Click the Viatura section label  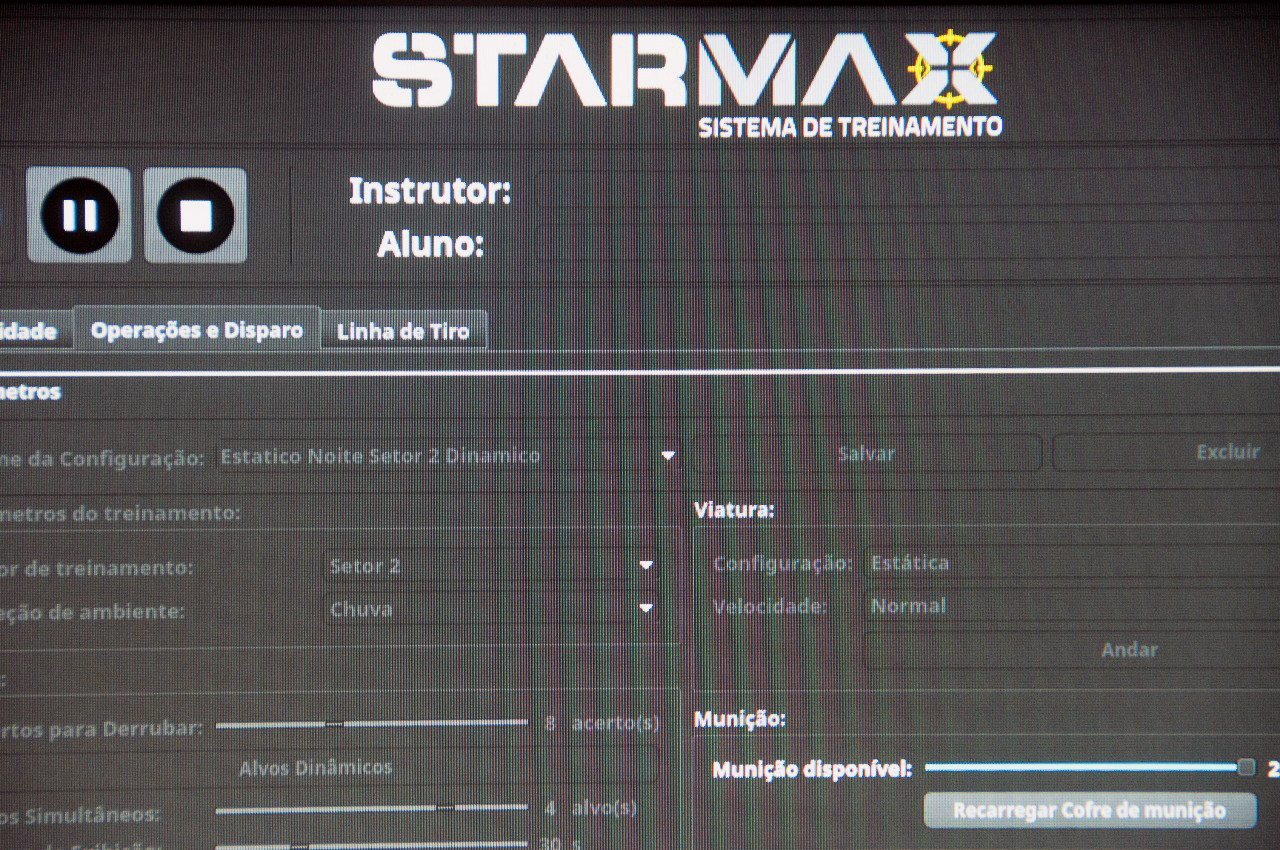[x=734, y=510]
